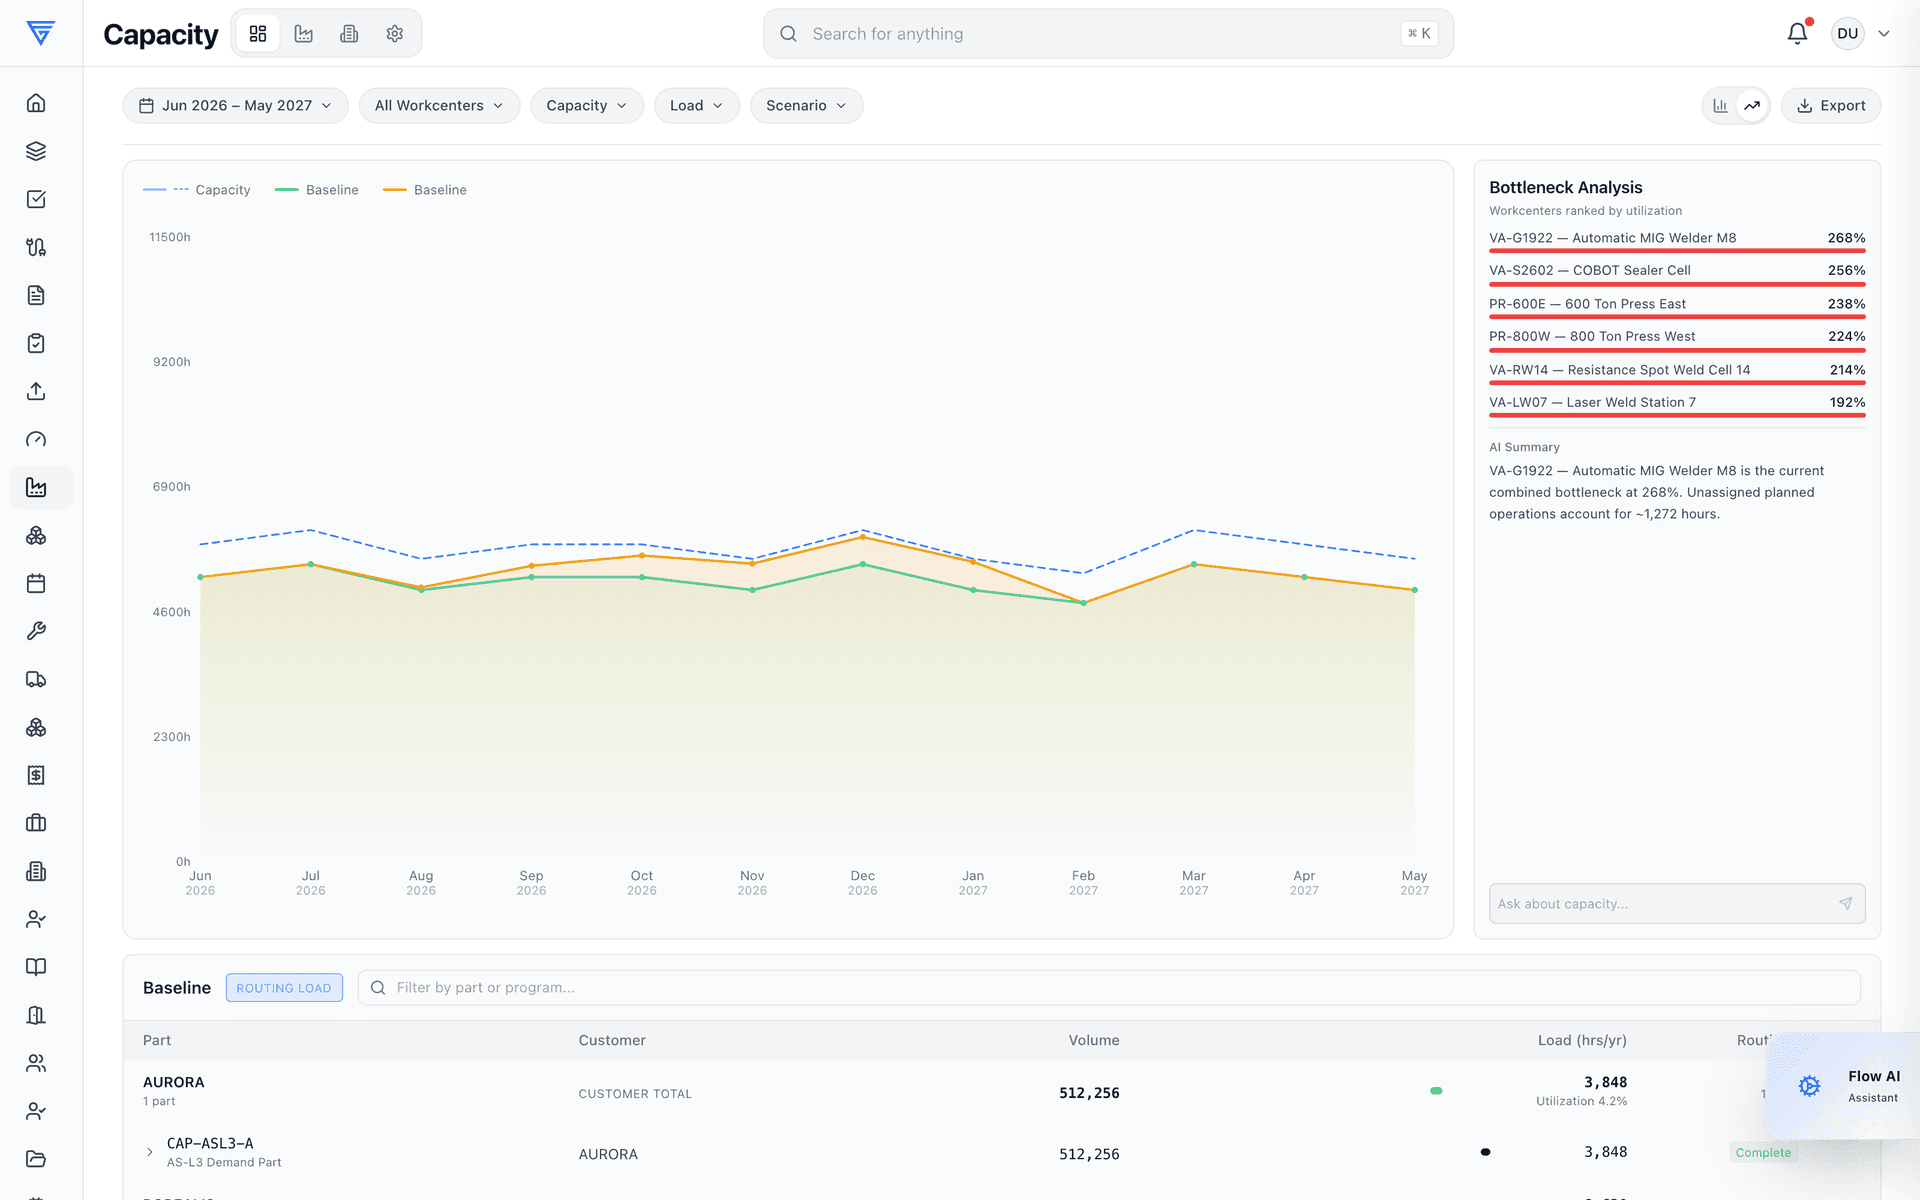Open the calendar sidebar icon

[36, 583]
